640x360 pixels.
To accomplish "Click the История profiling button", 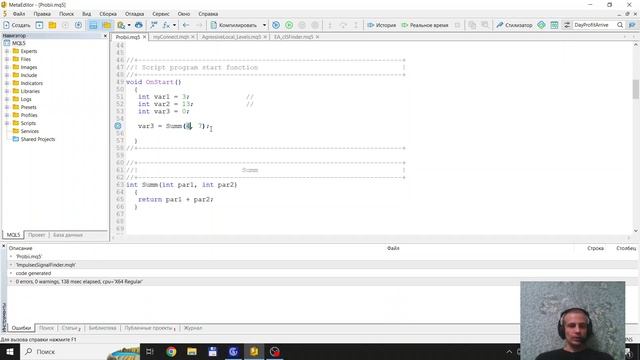I will coord(382,25).
